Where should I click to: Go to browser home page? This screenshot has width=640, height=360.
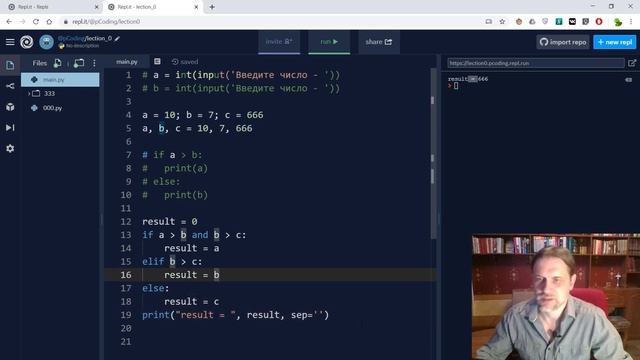tap(49, 22)
